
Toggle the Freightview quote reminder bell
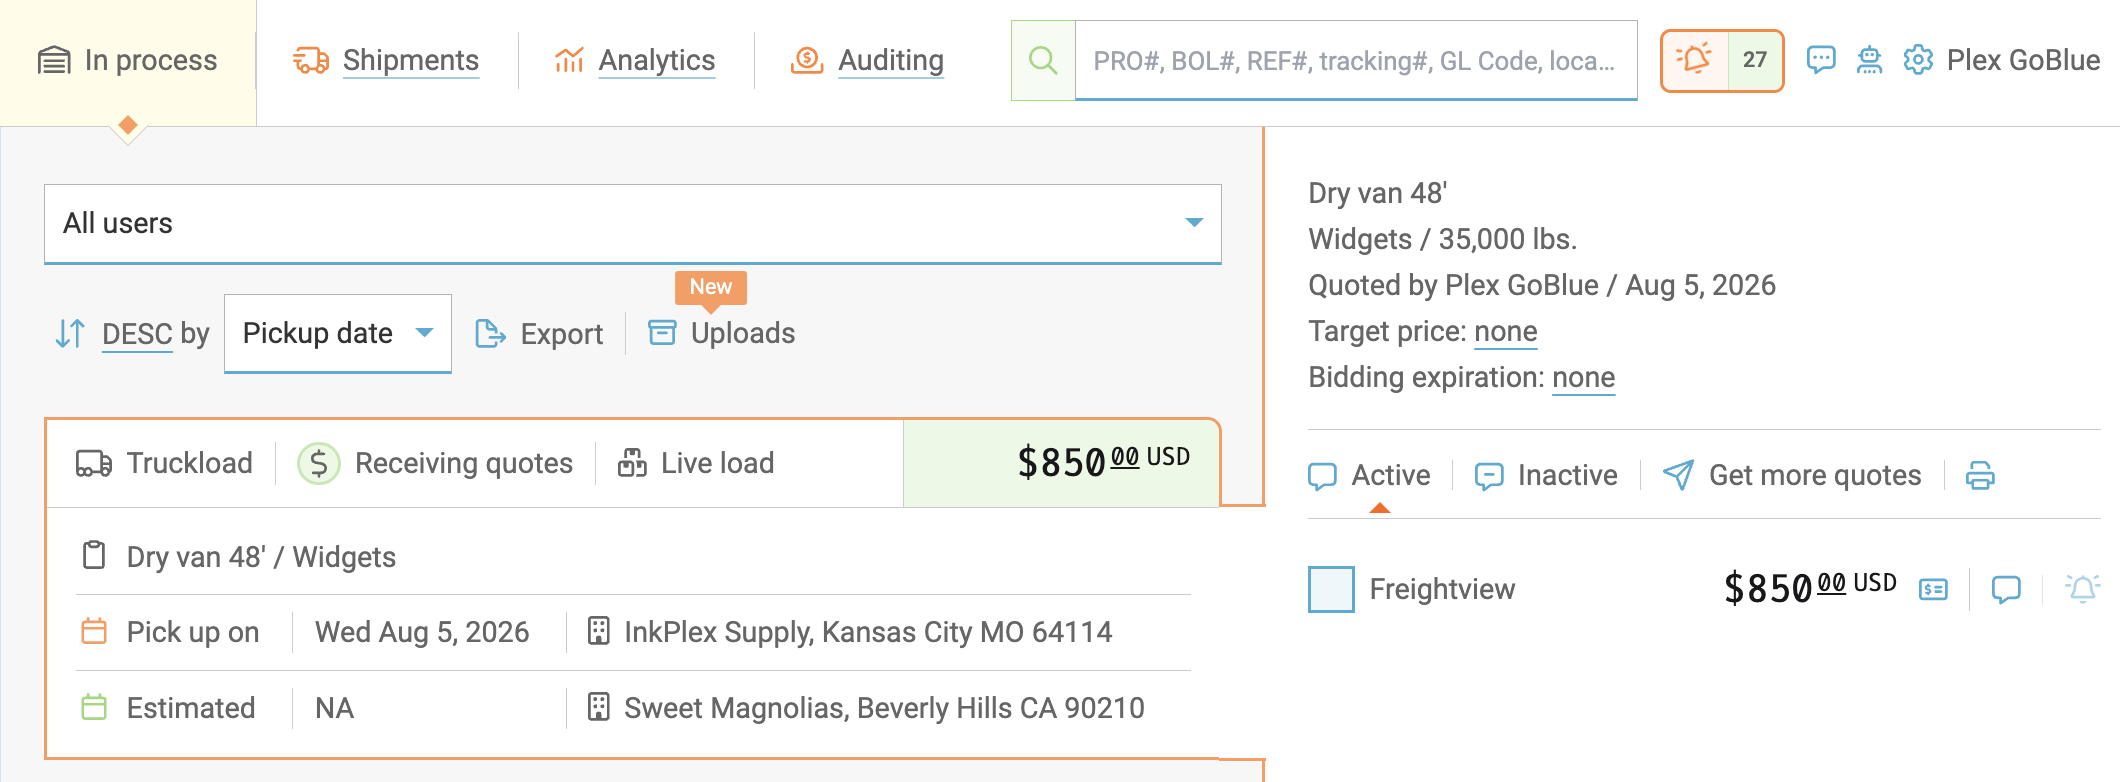2083,589
